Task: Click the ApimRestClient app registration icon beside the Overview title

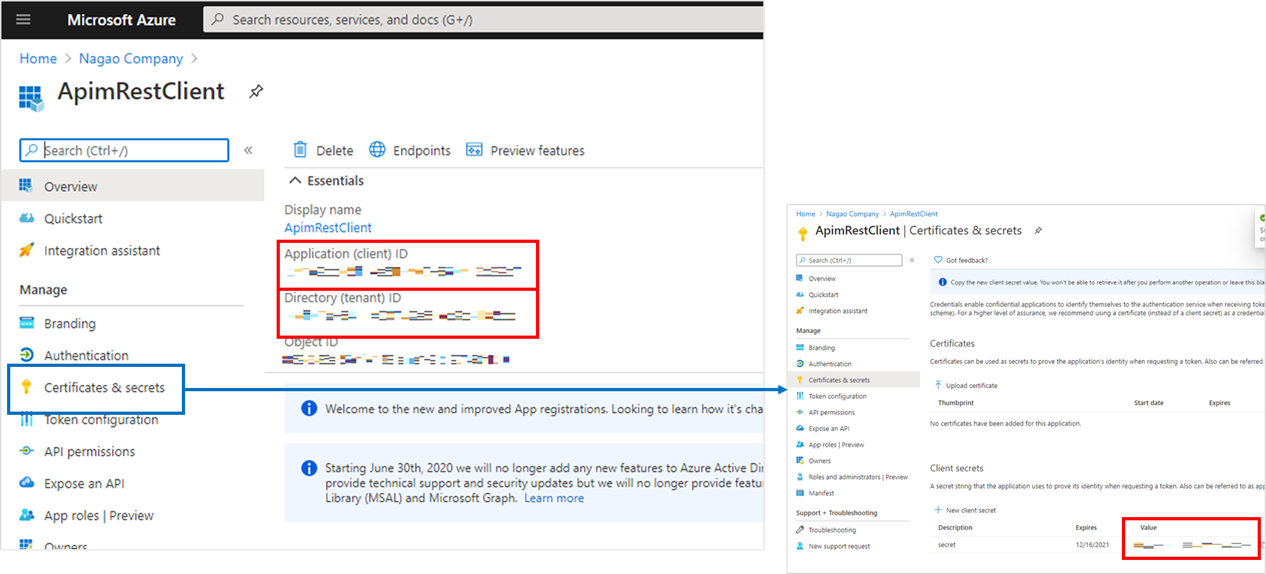Action: pyautogui.click(x=32, y=97)
